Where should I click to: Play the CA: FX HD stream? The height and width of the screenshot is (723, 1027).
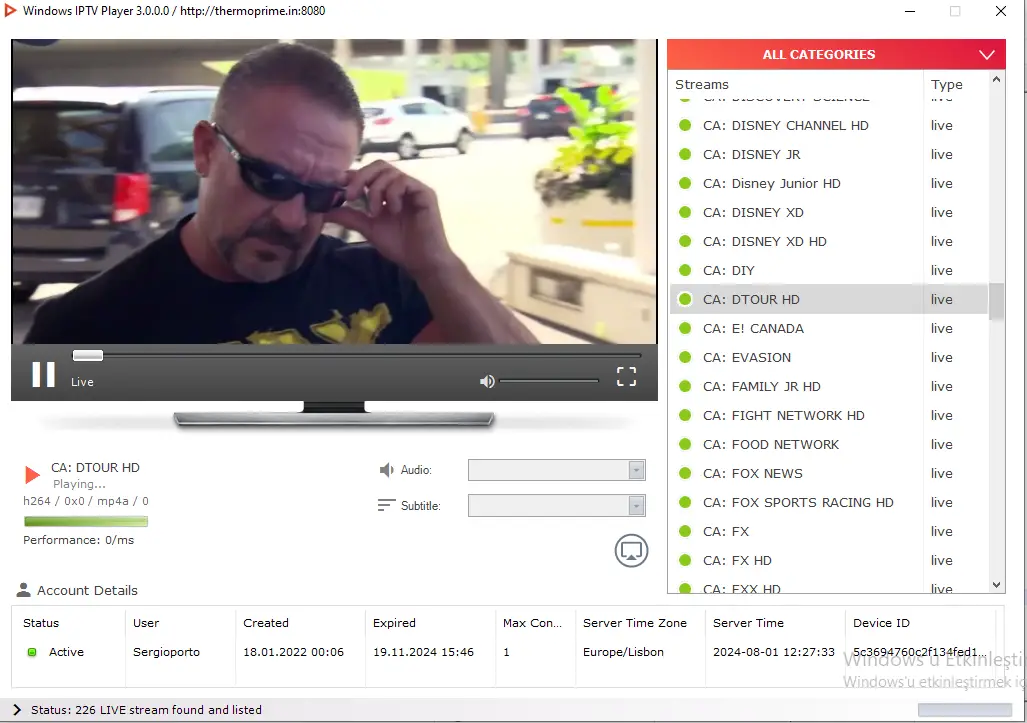(x=829, y=560)
